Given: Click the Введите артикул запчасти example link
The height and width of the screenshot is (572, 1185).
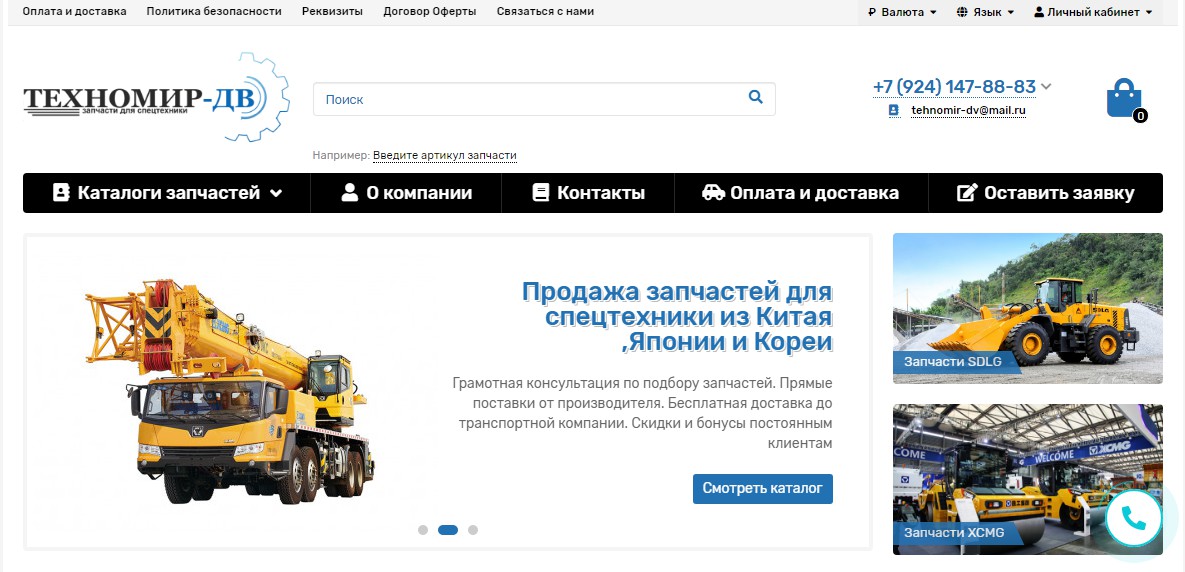Looking at the screenshot, I should (x=445, y=155).
